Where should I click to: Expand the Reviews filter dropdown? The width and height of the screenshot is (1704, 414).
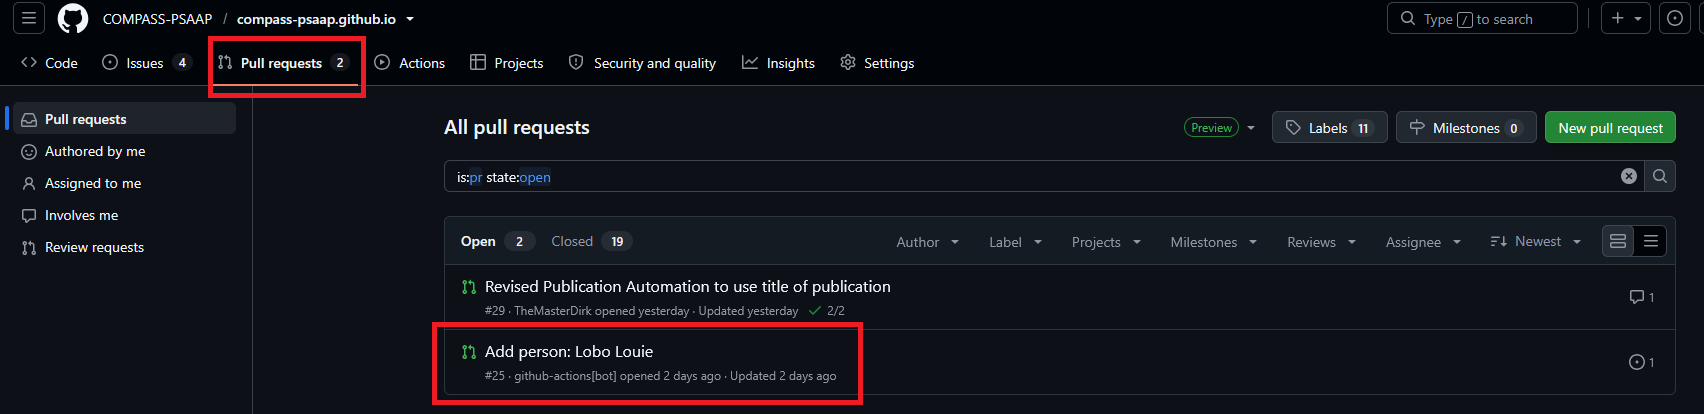point(1321,242)
